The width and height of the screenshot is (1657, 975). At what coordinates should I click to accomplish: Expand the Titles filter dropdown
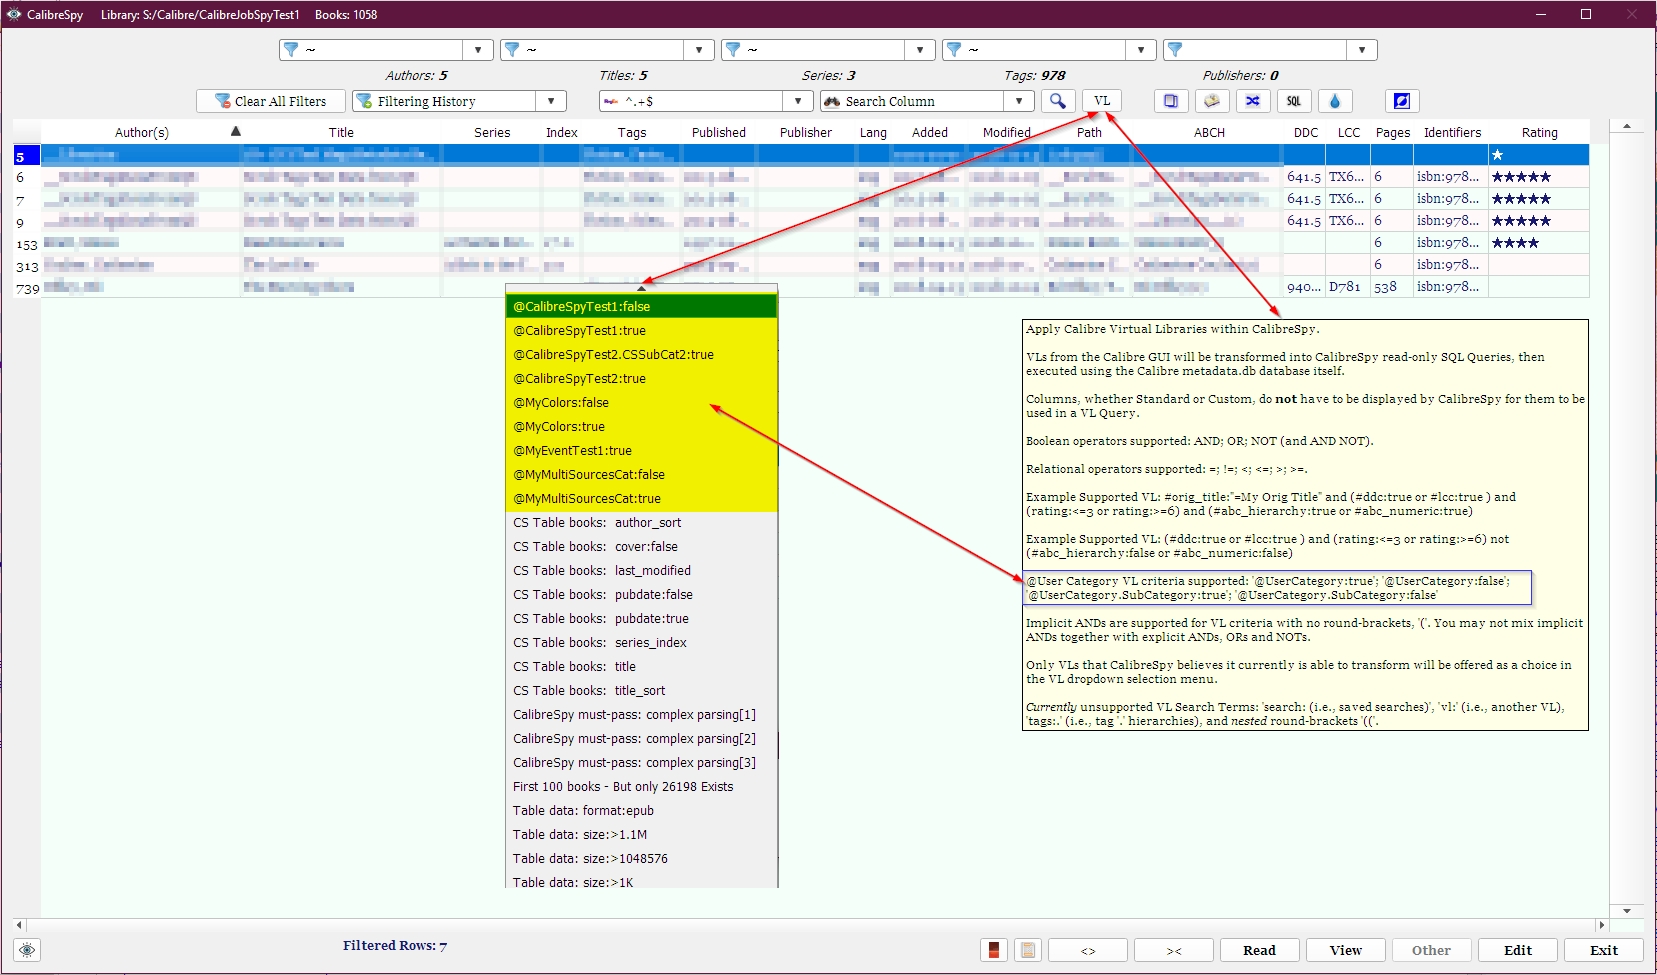click(x=700, y=50)
